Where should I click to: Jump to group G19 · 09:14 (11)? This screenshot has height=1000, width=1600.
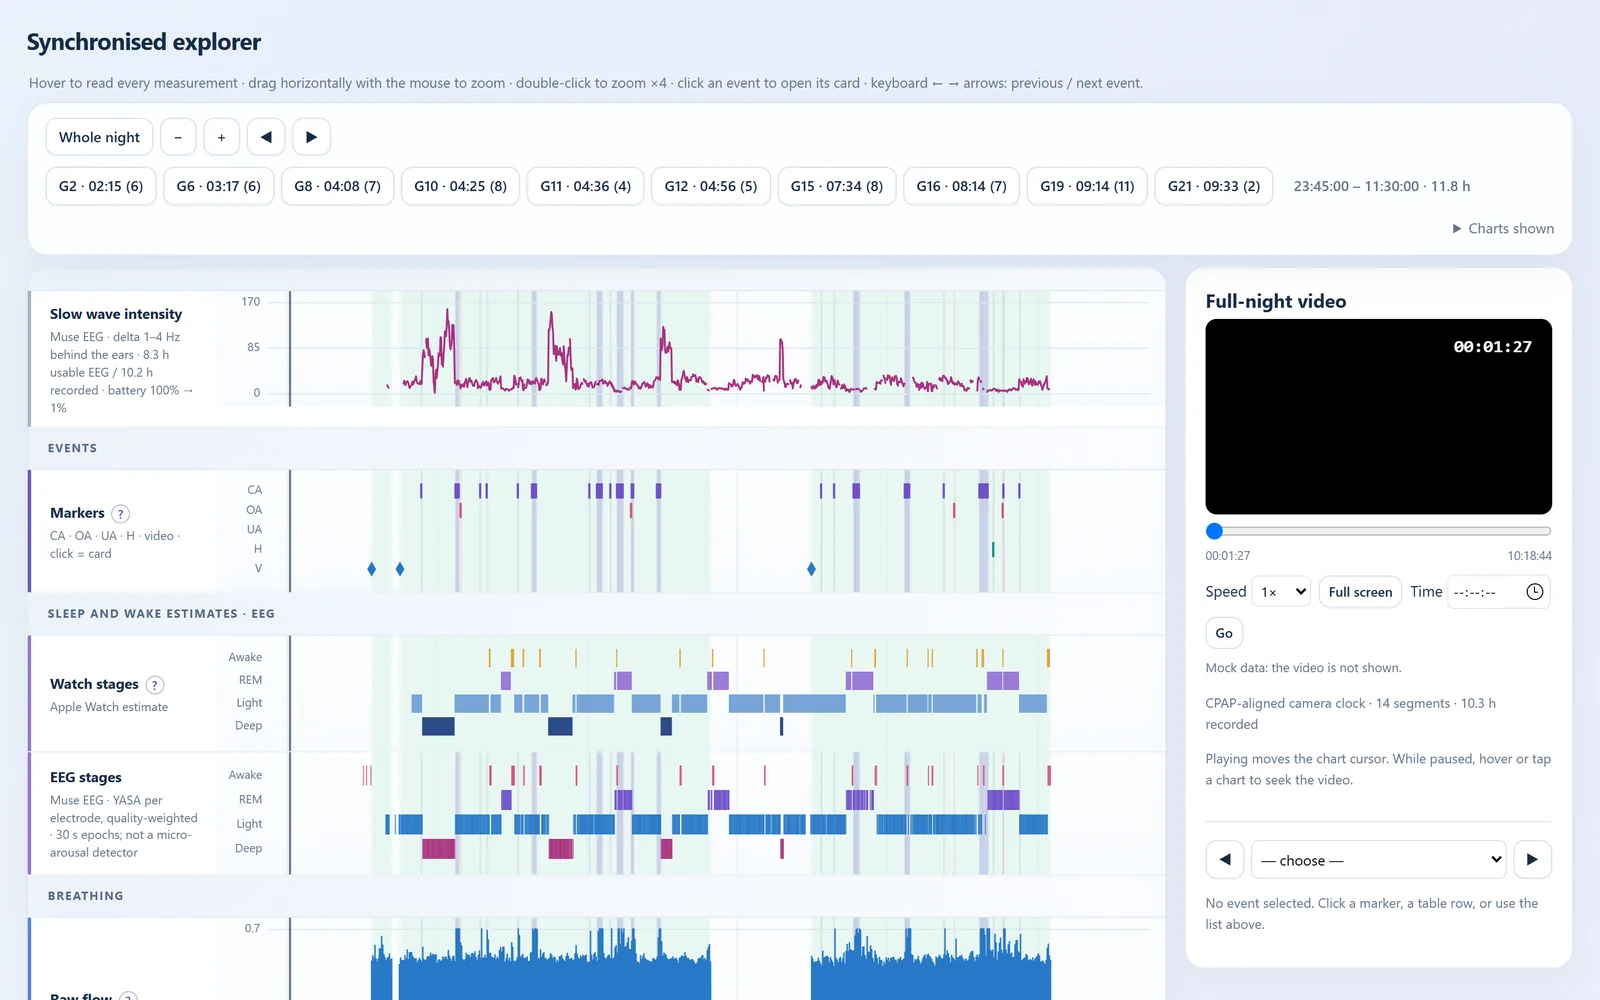click(x=1087, y=186)
